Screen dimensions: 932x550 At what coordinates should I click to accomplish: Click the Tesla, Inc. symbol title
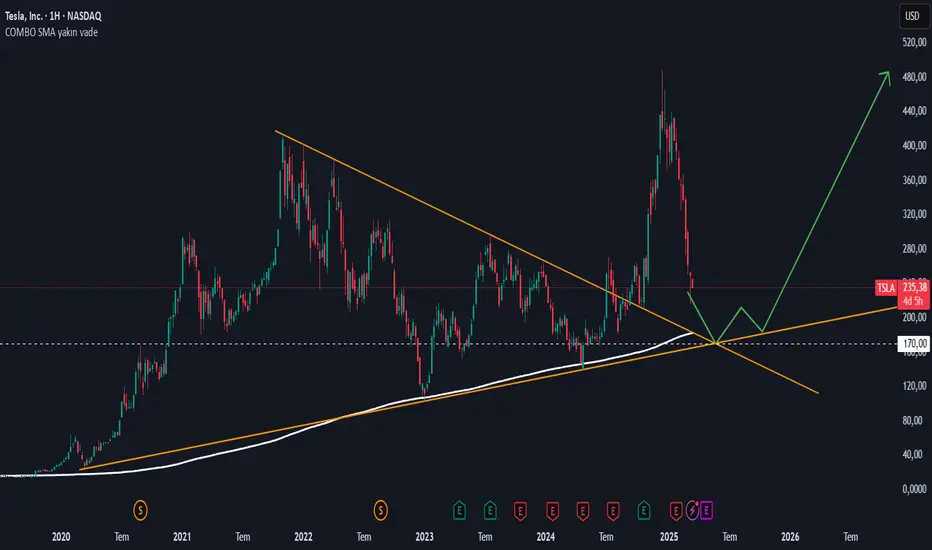(53, 16)
